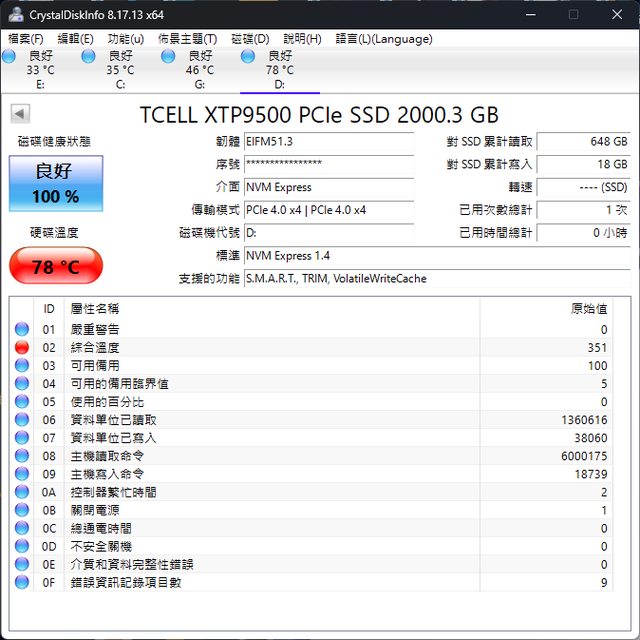Open the 編輯(E) menu
Image resolution: width=640 pixels, height=640 pixels.
76,39
